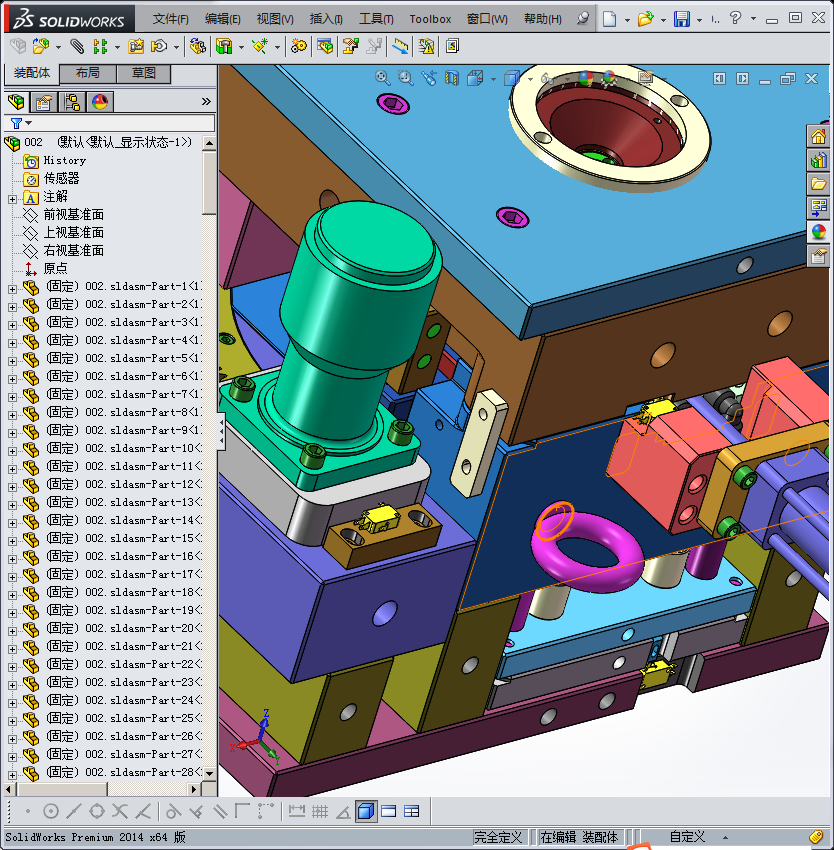Click the Bill of Materials icon
The image size is (834, 850).
pyautogui.click(x=325, y=47)
